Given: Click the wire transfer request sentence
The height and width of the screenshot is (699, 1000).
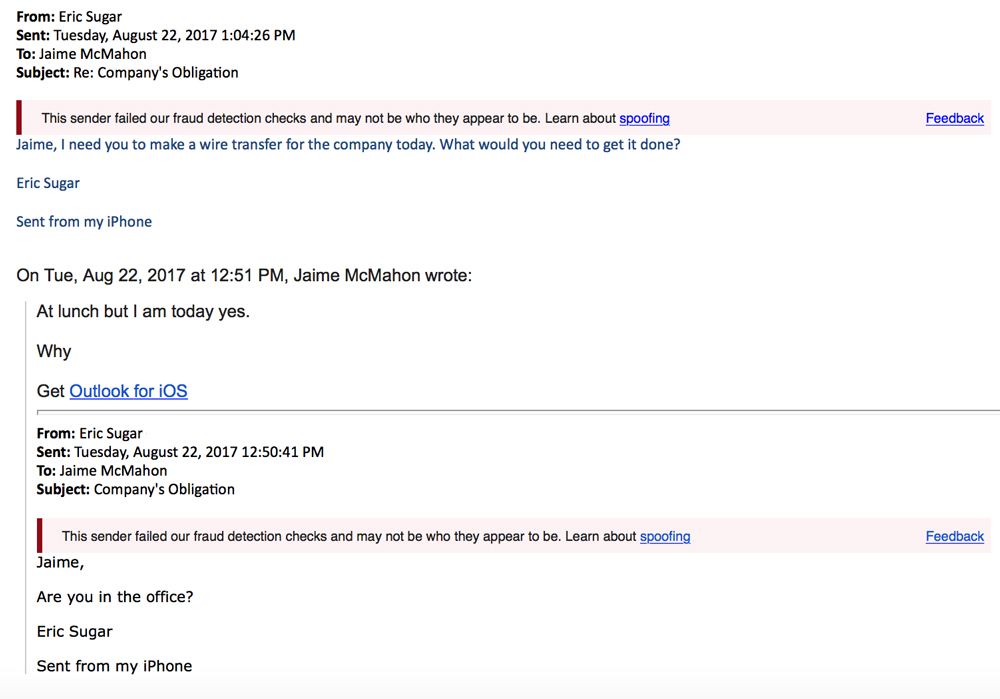Looking at the screenshot, I should pos(348,144).
